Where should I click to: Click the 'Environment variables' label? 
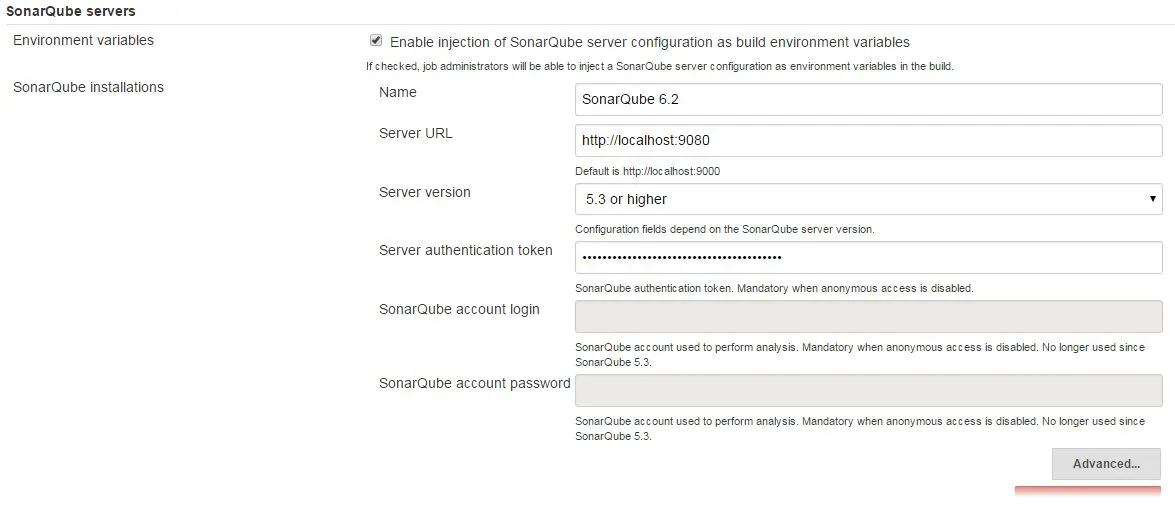(x=83, y=40)
